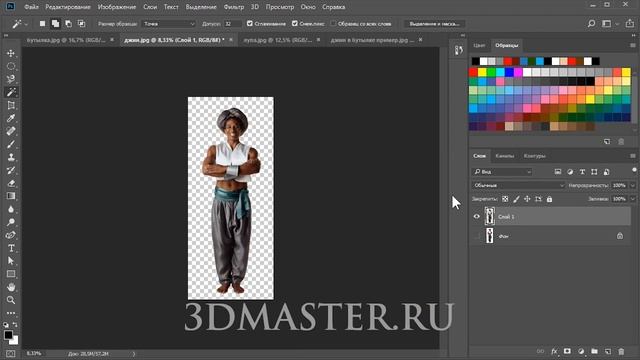Toggle lock all padlock icon
The height and width of the screenshot is (360, 640).
549,199
